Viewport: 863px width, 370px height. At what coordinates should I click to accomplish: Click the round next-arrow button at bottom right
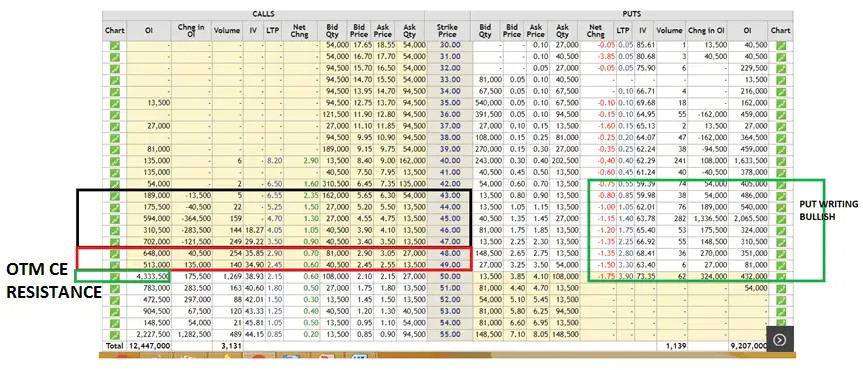pos(779,340)
